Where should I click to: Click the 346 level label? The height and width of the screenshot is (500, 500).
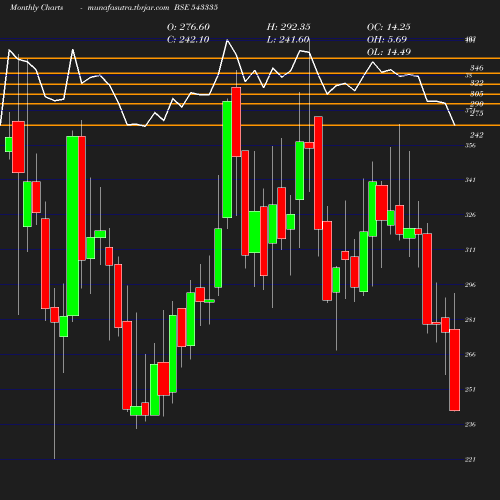[x=477, y=68]
